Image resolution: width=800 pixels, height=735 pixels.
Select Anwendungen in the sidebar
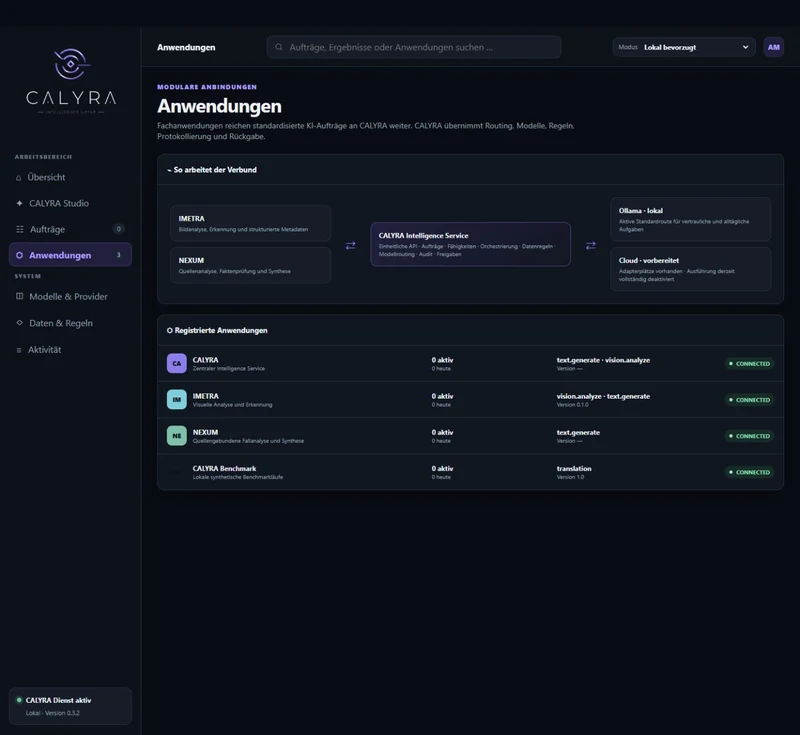[70, 255]
